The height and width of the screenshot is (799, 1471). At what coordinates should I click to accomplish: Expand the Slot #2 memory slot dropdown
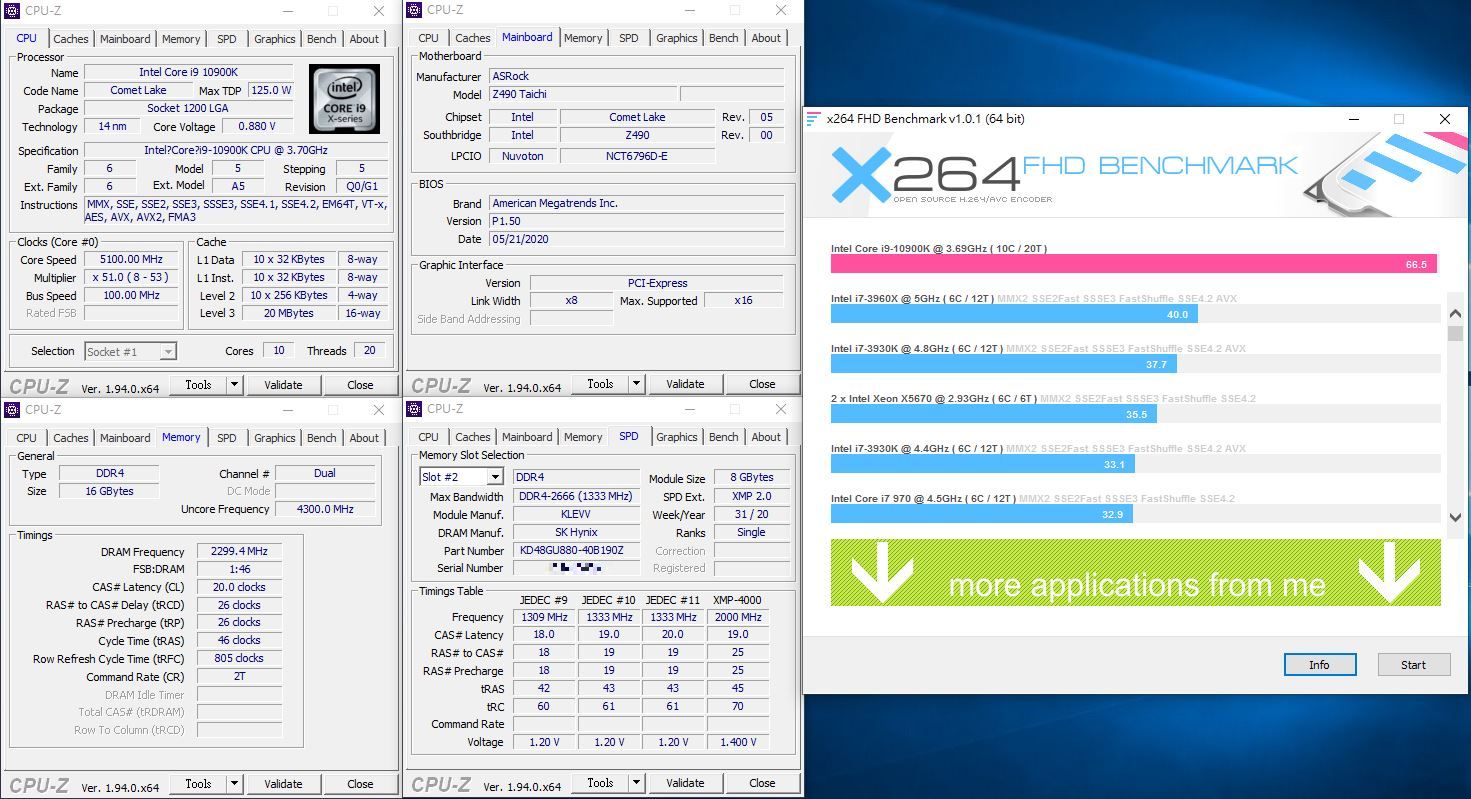pyautogui.click(x=494, y=477)
